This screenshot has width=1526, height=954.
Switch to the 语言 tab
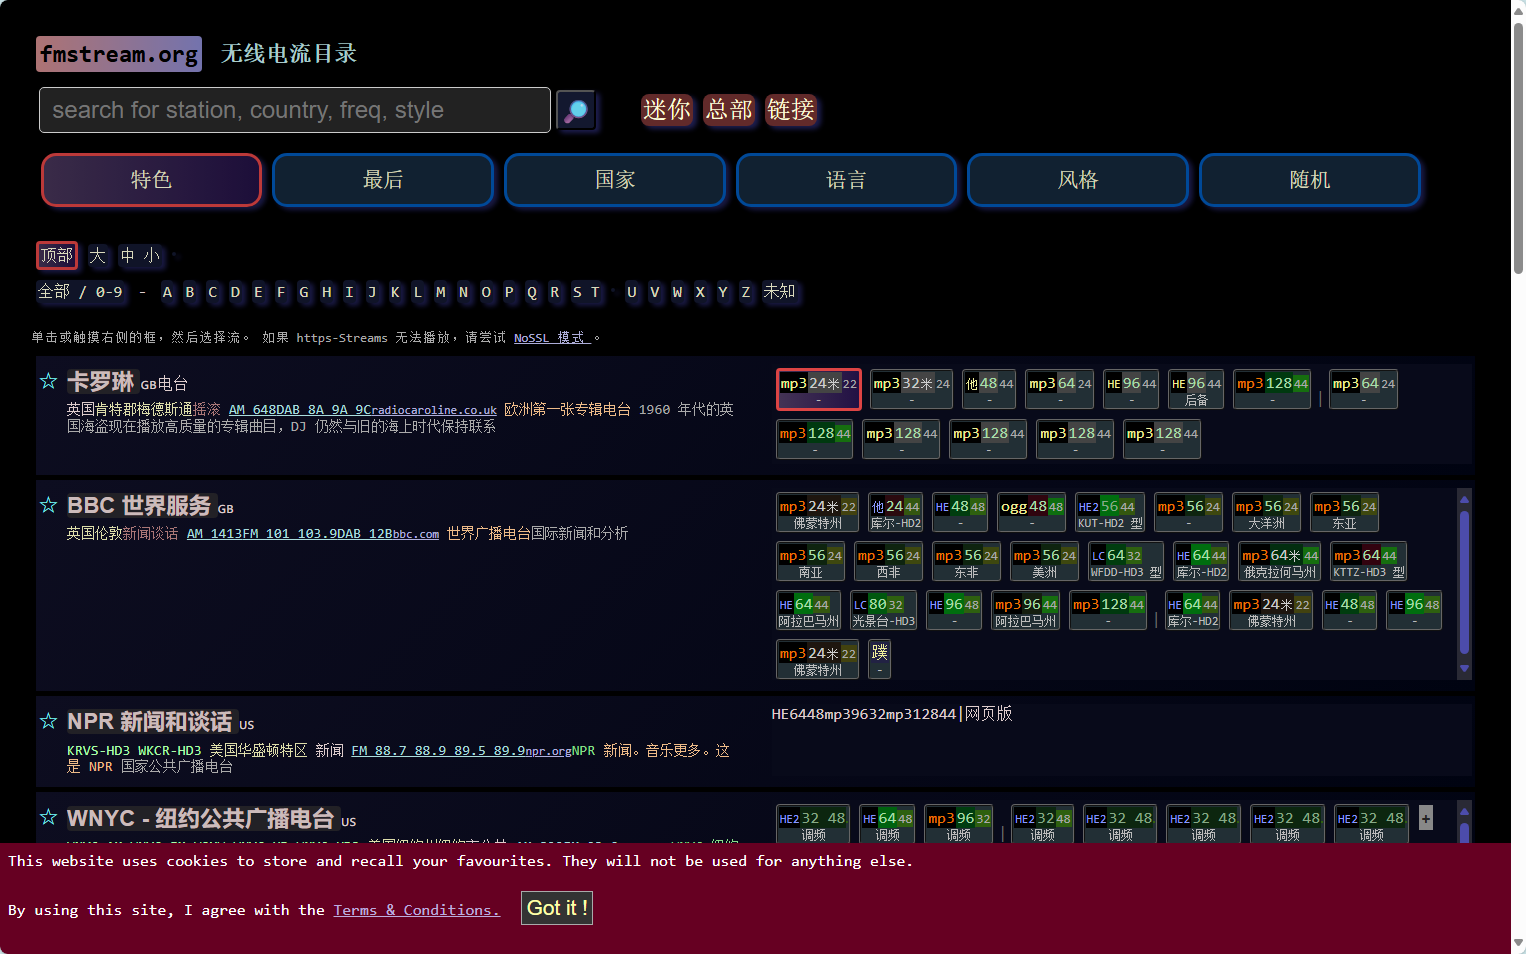pyautogui.click(x=846, y=180)
